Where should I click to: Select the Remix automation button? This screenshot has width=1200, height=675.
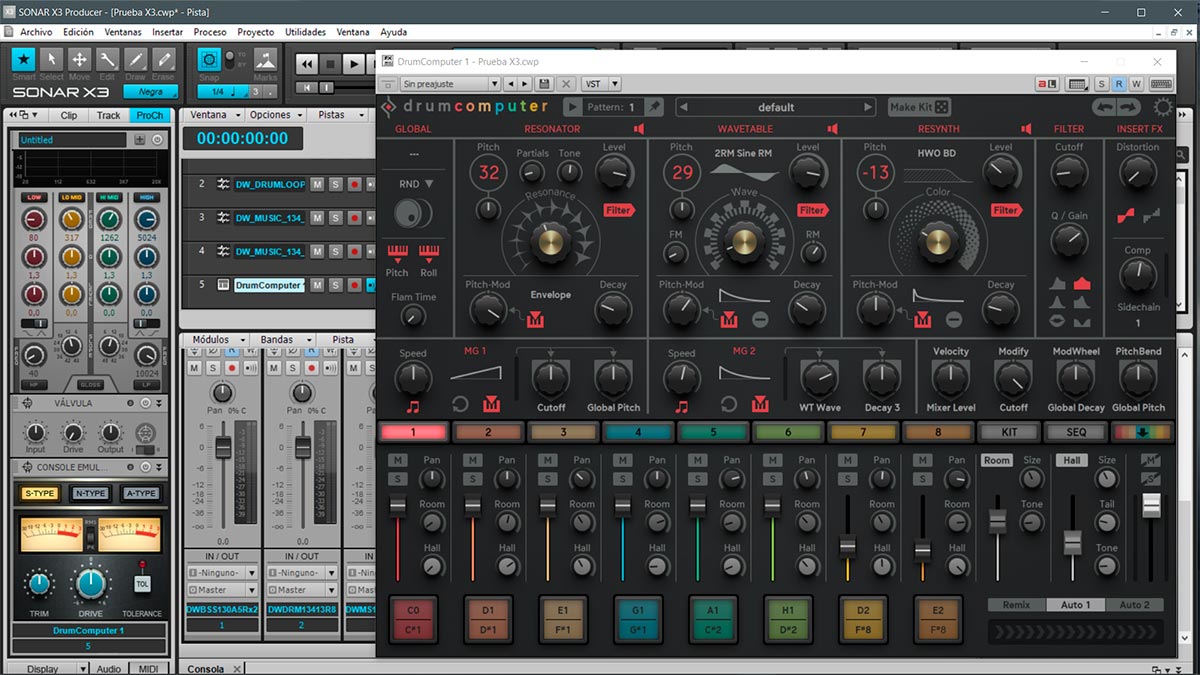tap(1016, 605)
